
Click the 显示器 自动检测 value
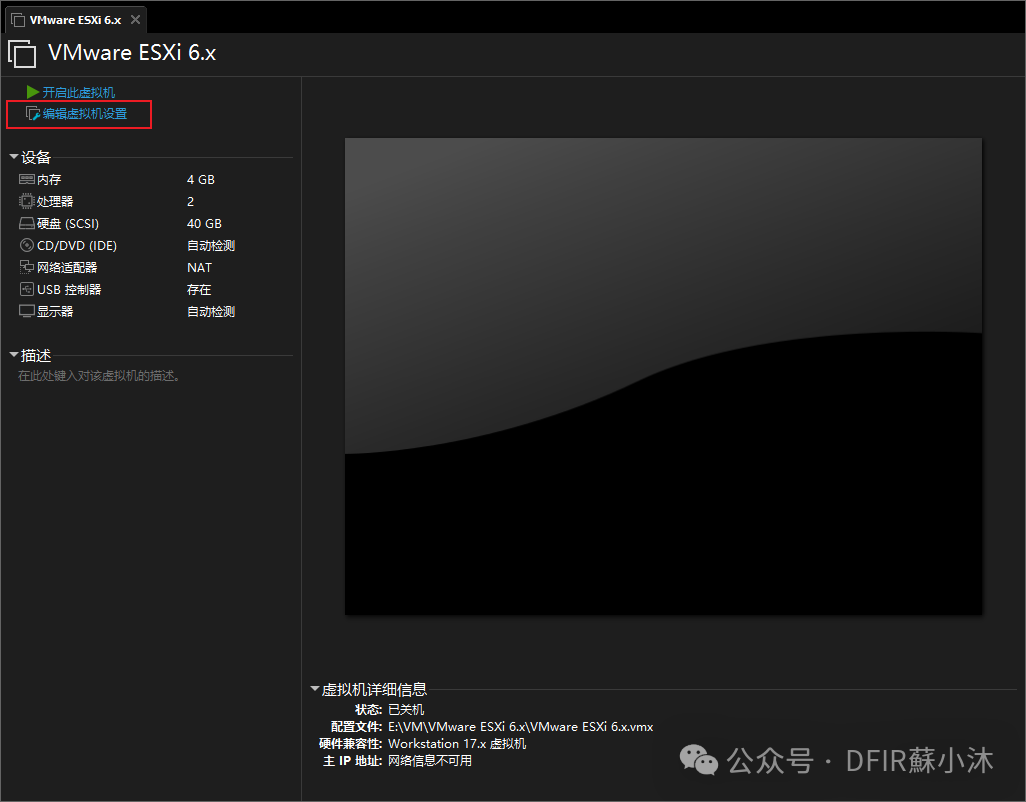click(x=211, y=311)
